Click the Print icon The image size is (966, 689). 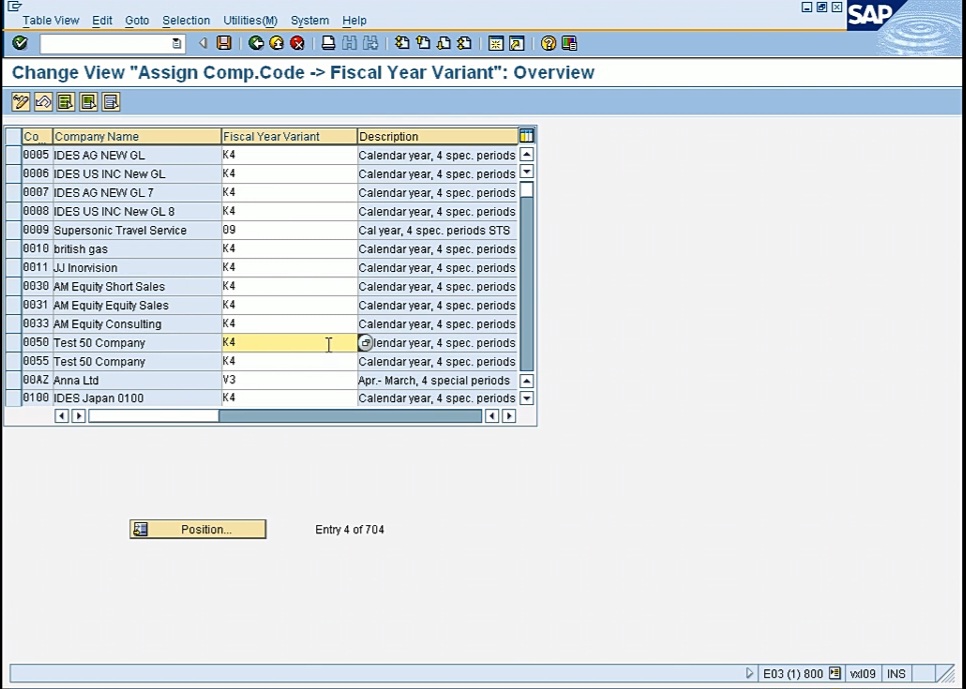(328, 43)
